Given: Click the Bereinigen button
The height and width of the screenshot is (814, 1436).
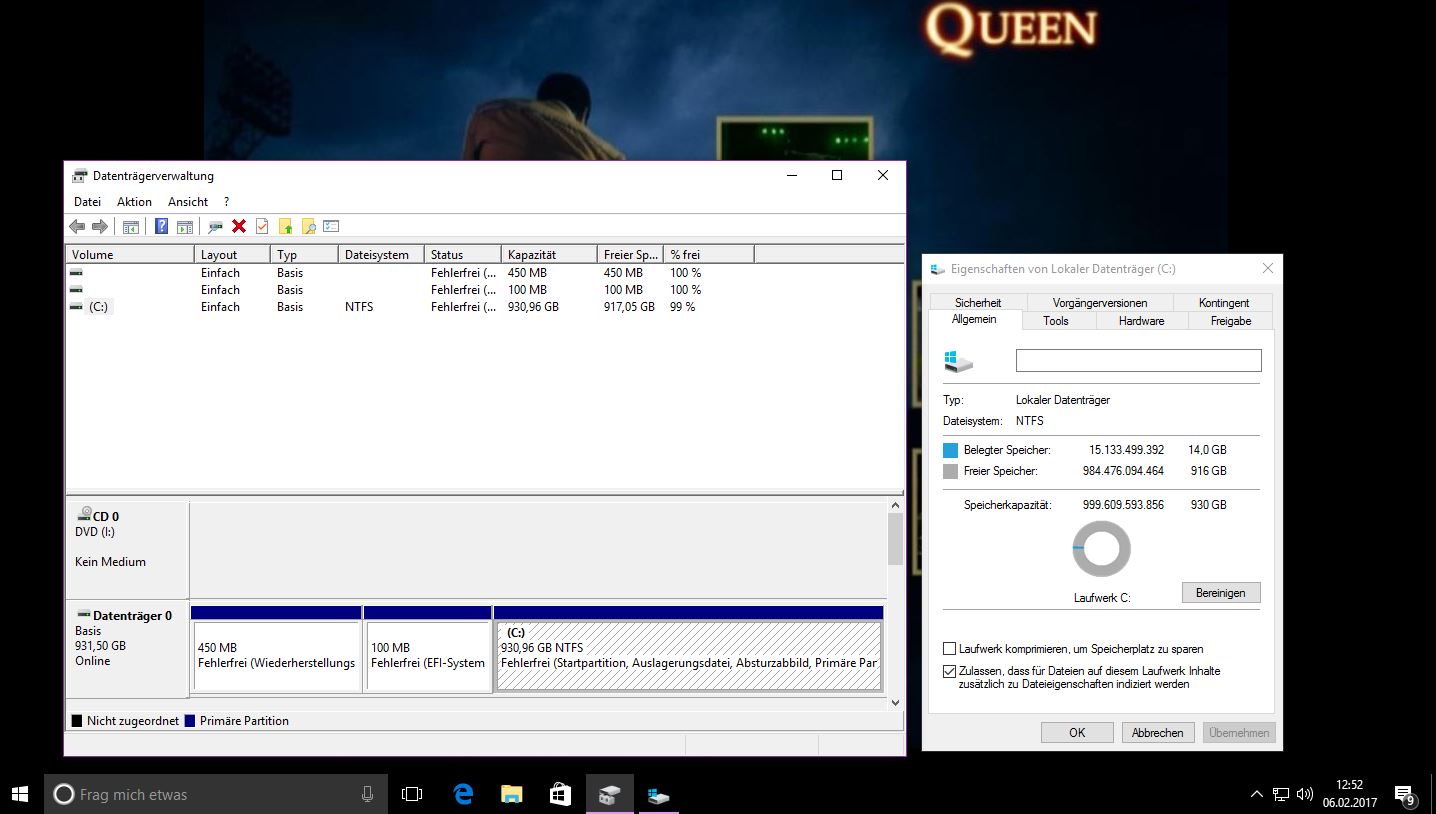Looking at the screenshot, I should [1221, 593].
